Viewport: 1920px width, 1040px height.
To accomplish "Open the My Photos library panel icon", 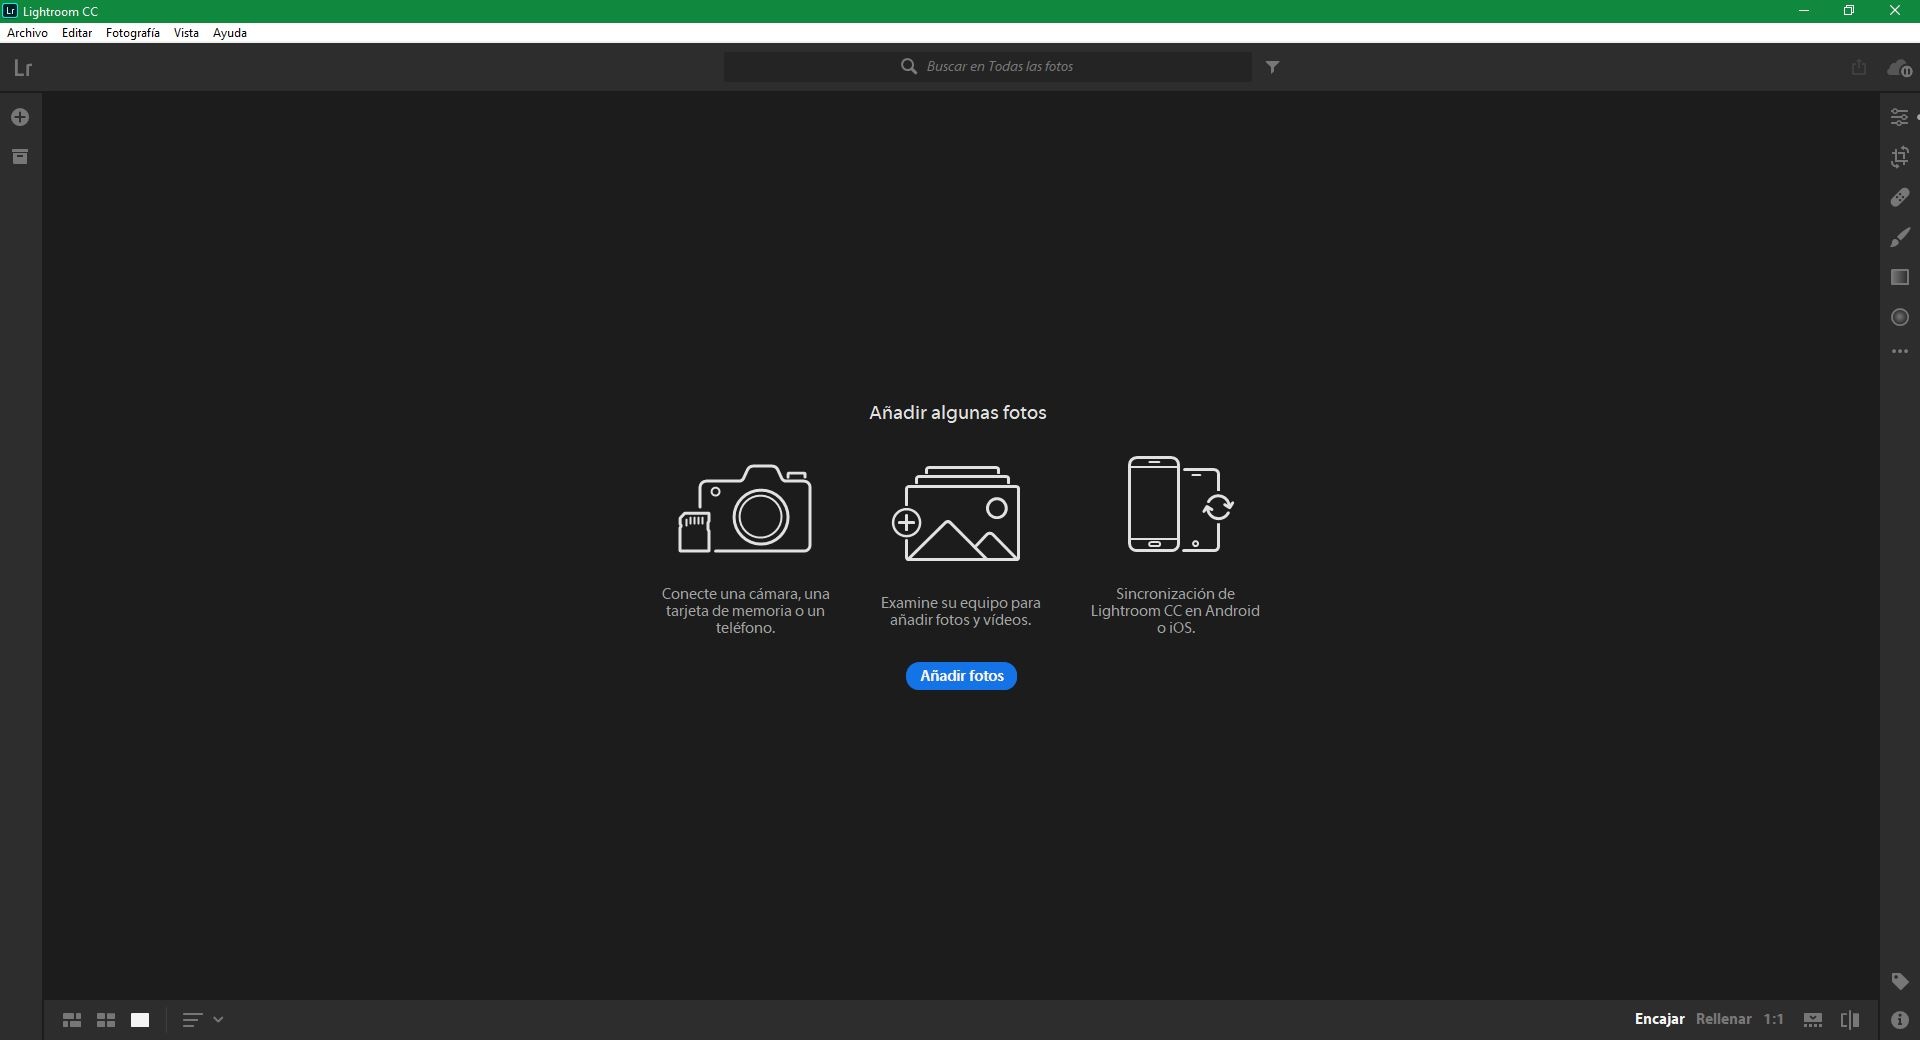I will click(20, 157).
